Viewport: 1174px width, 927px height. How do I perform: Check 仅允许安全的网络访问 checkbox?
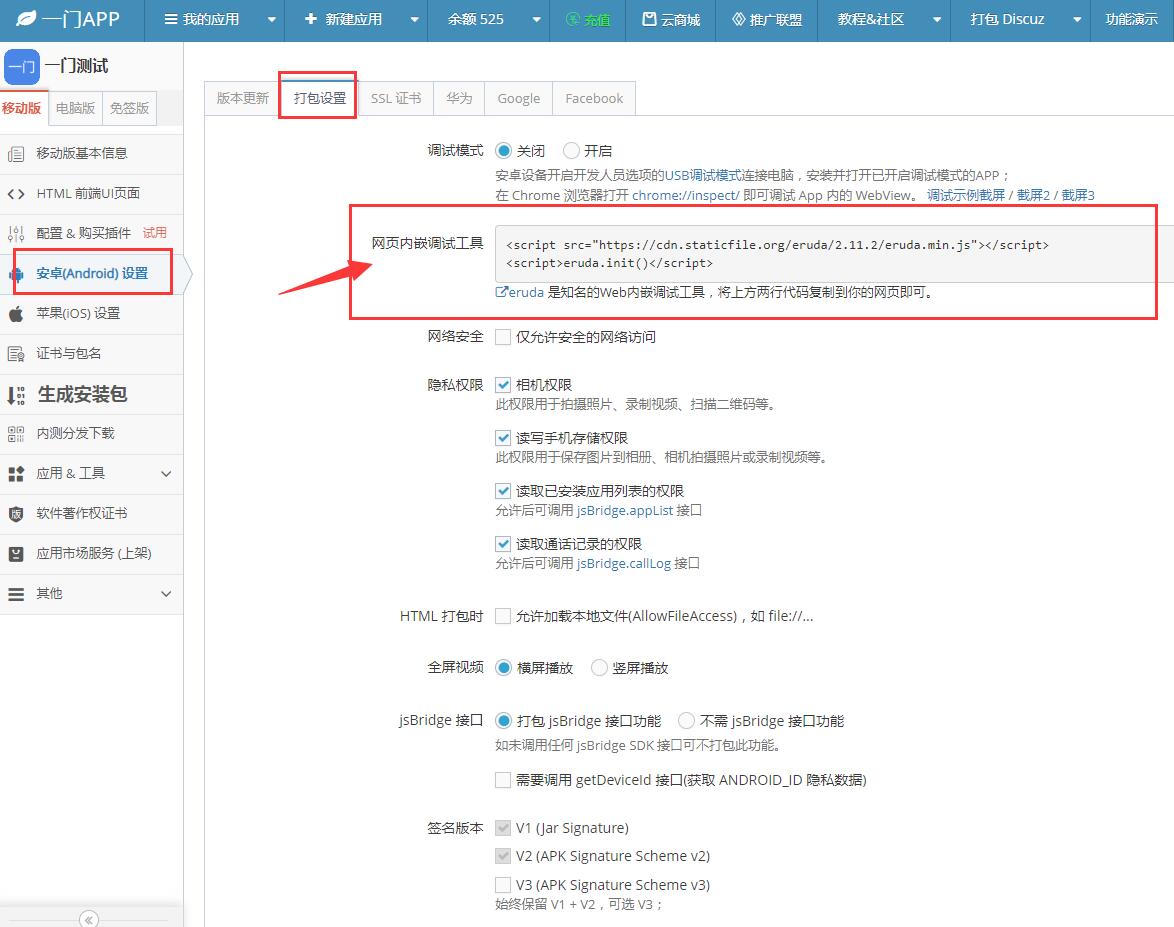pos(503,337)
